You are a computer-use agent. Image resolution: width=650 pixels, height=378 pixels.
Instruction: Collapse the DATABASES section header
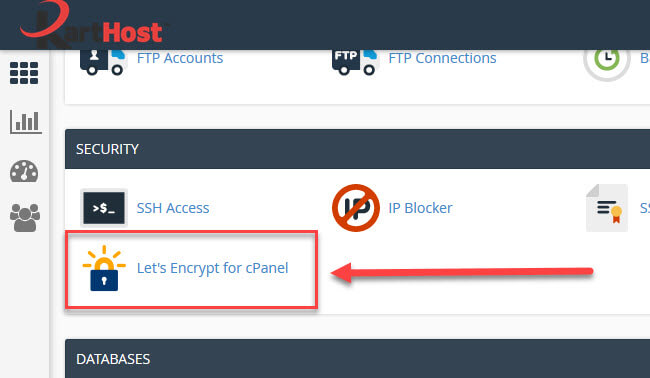tap(357, 359)
